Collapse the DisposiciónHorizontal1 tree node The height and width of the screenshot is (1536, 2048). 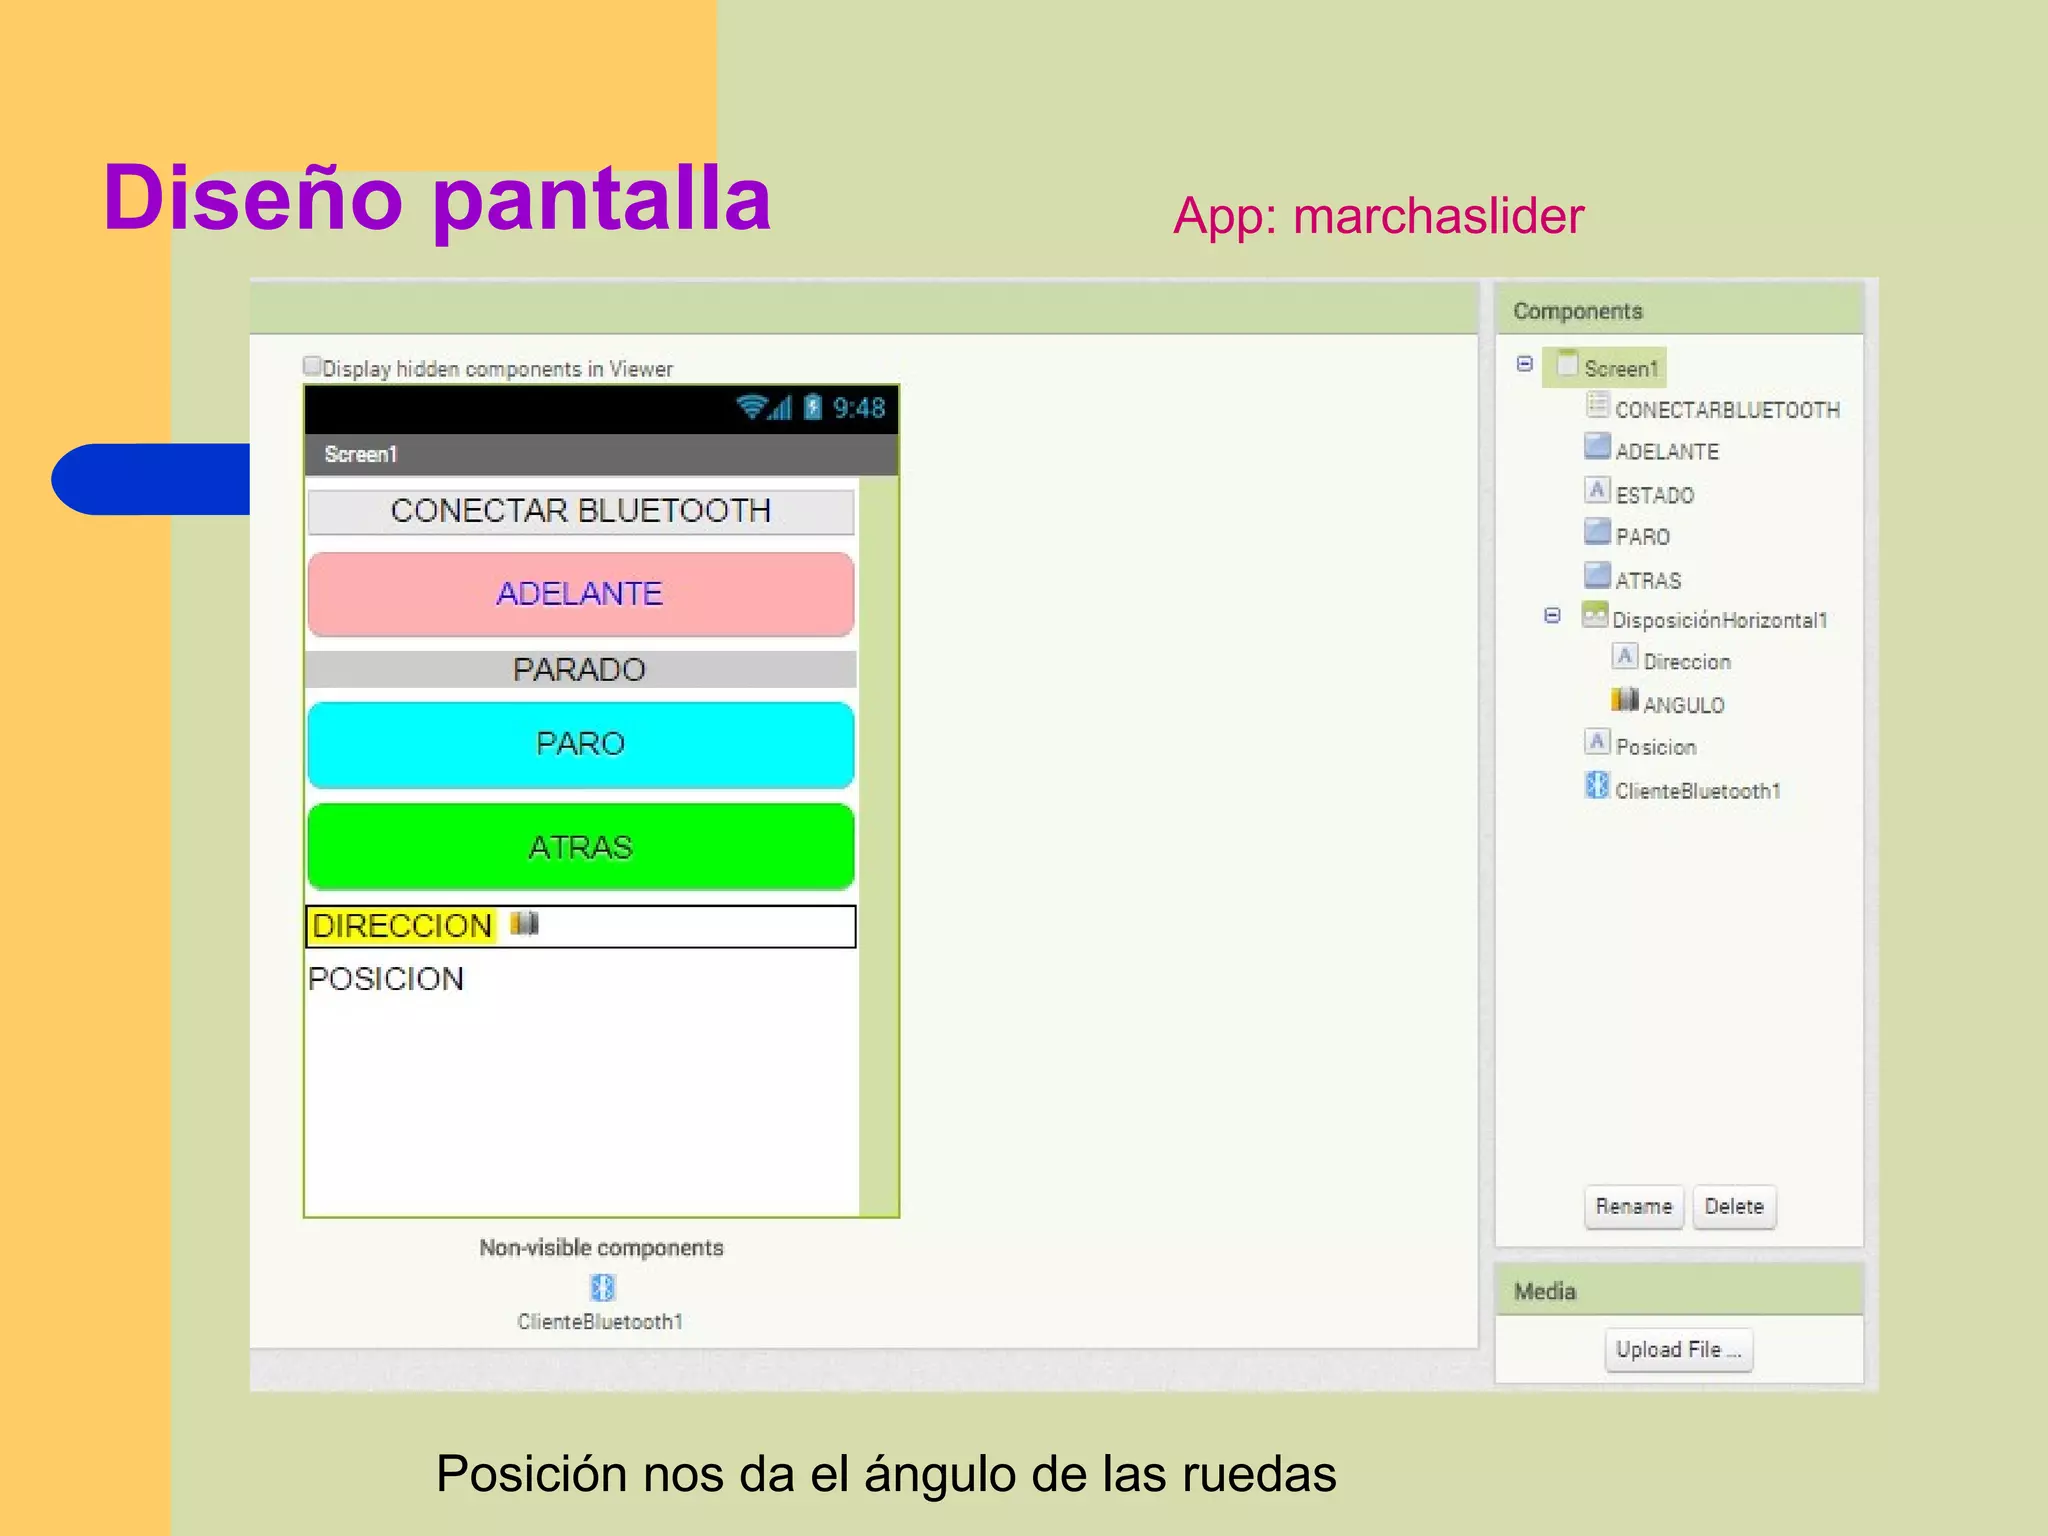tap(1552, 616)
